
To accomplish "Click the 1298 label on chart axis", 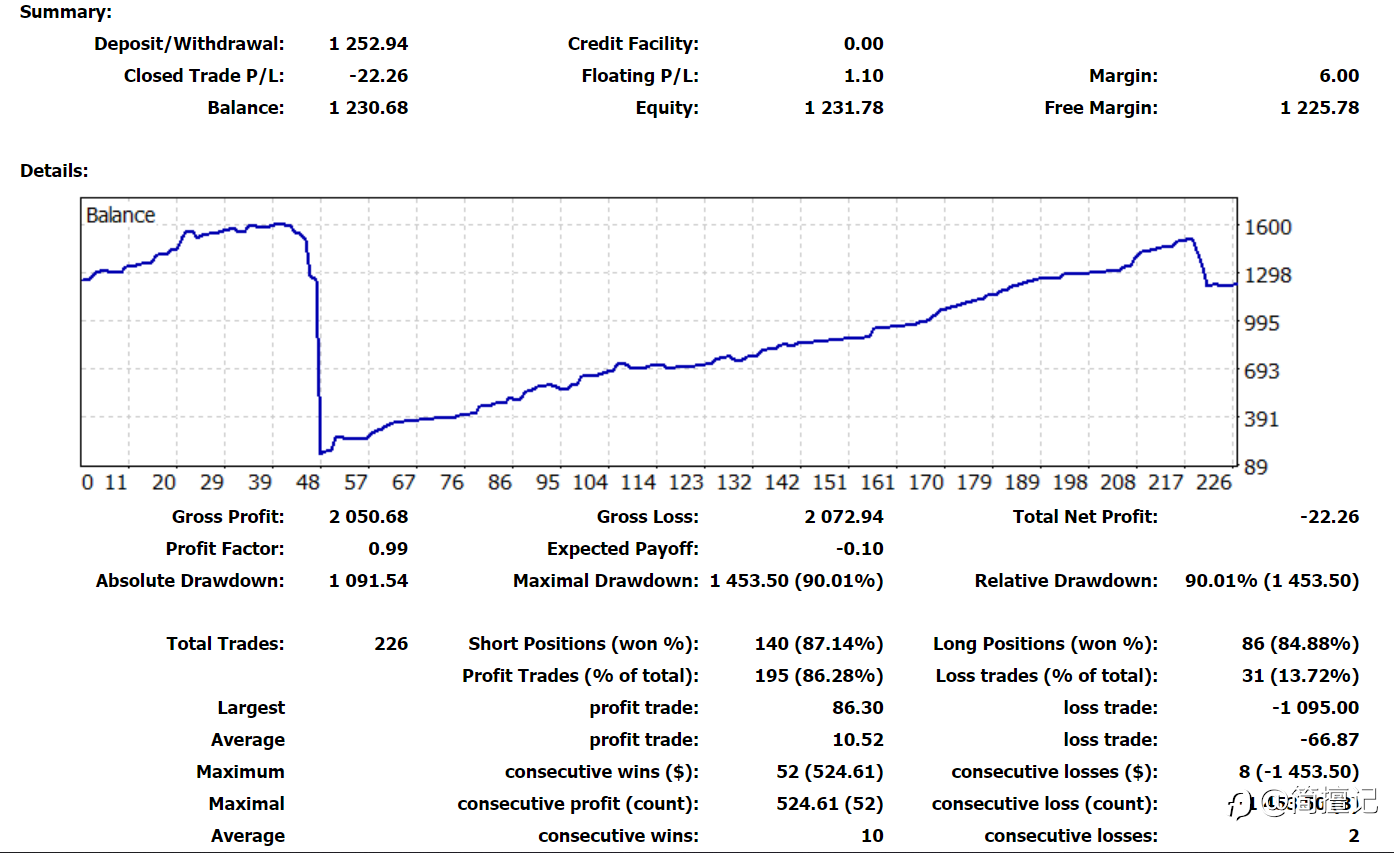I will (x=1268, y=275).
